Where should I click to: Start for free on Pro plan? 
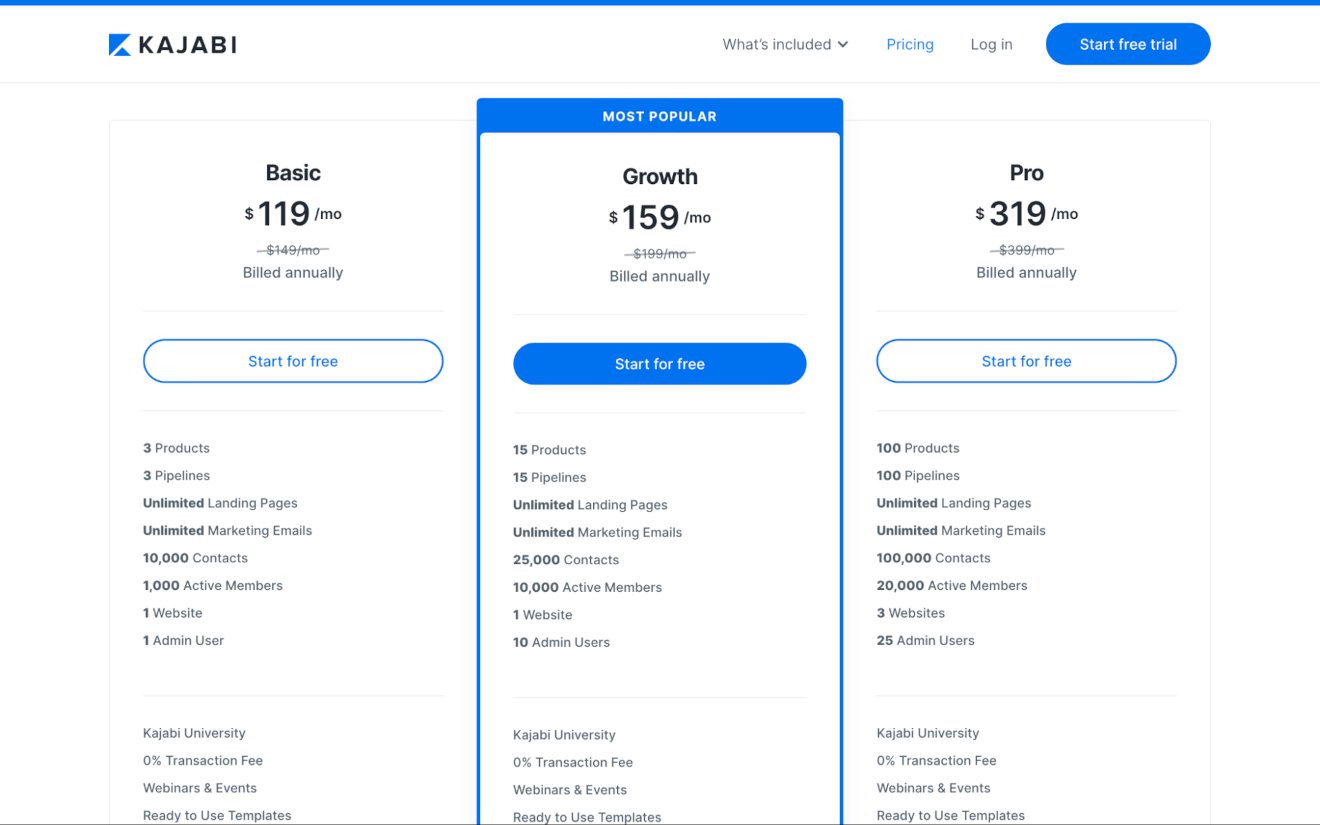[1026, 361]
